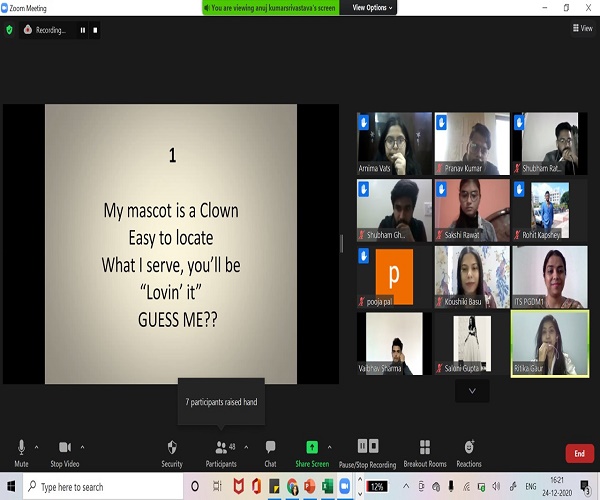Select Ritika Gaur highlighted video thumbnail
The width and height of the screenshot is (600, 500).
click(550, 344)
